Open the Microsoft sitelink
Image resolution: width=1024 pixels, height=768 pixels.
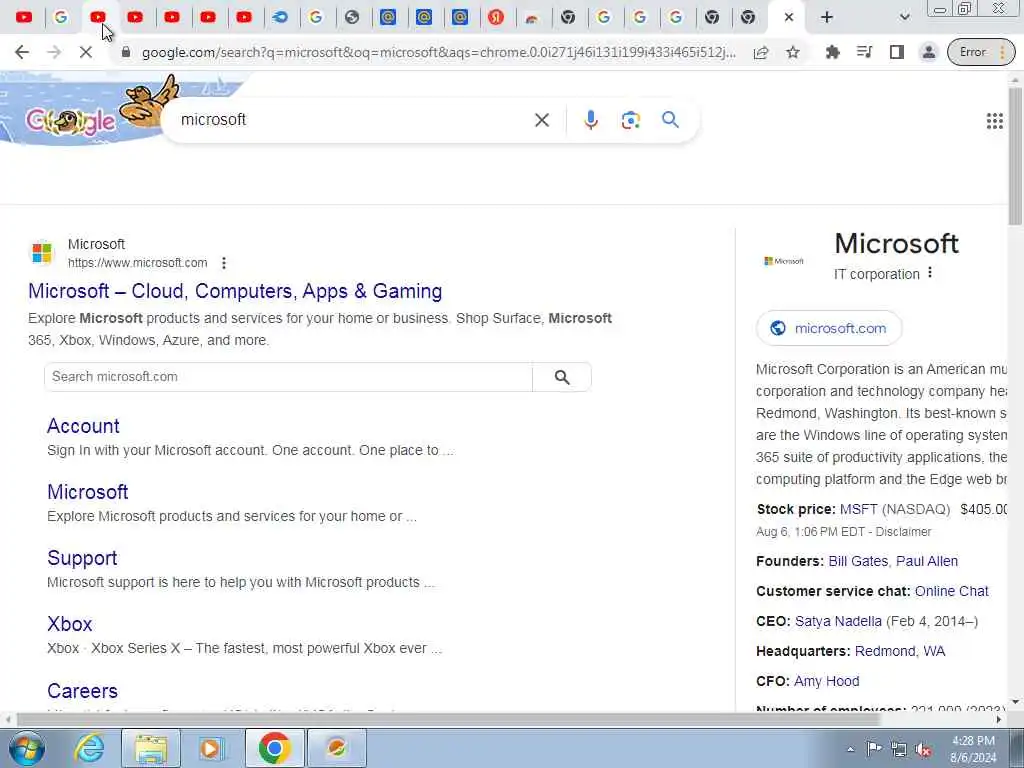[x=88, y=492]
